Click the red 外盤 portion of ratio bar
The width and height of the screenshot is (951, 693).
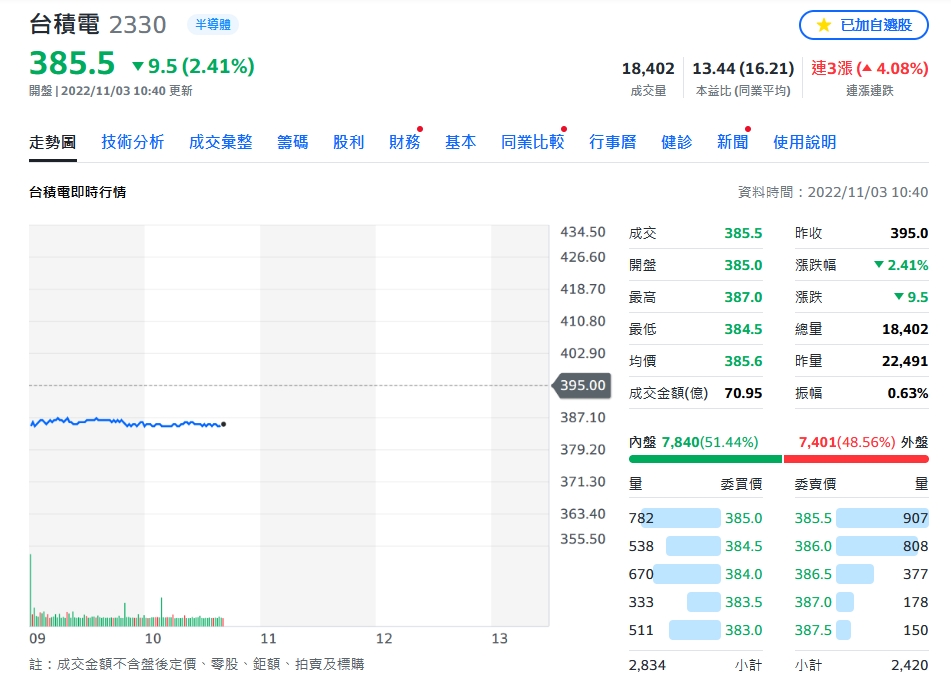[856, 460]
